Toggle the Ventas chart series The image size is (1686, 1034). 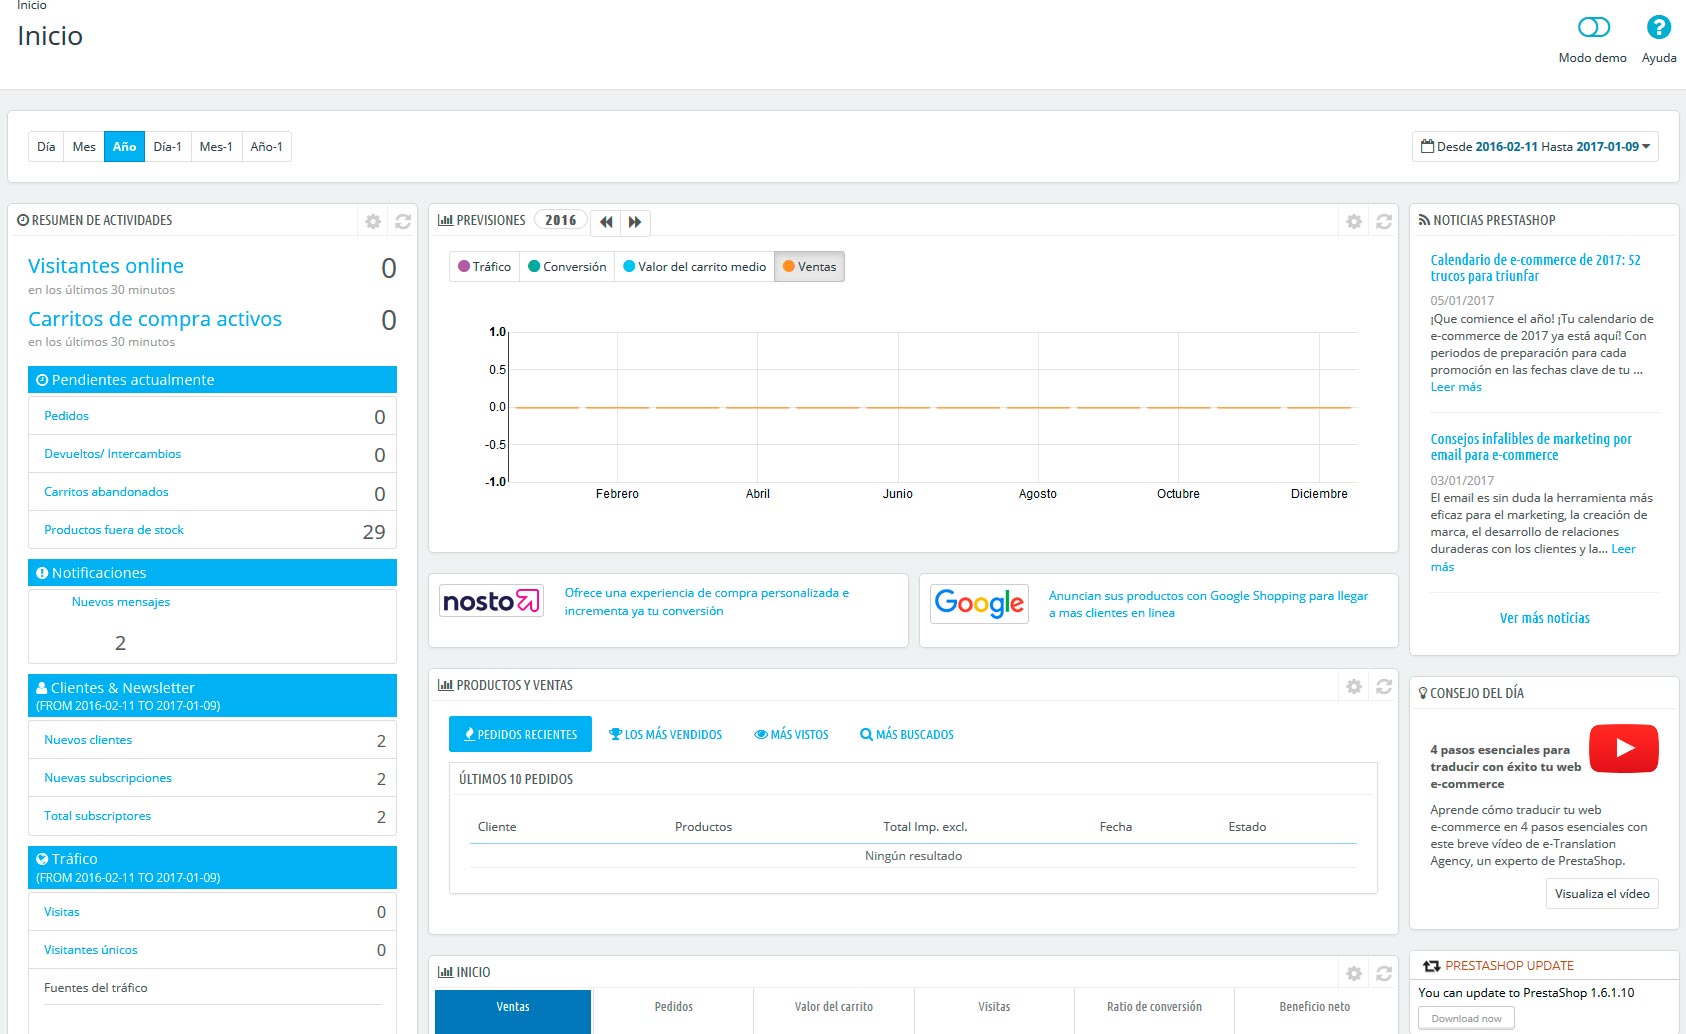[809, 267]
